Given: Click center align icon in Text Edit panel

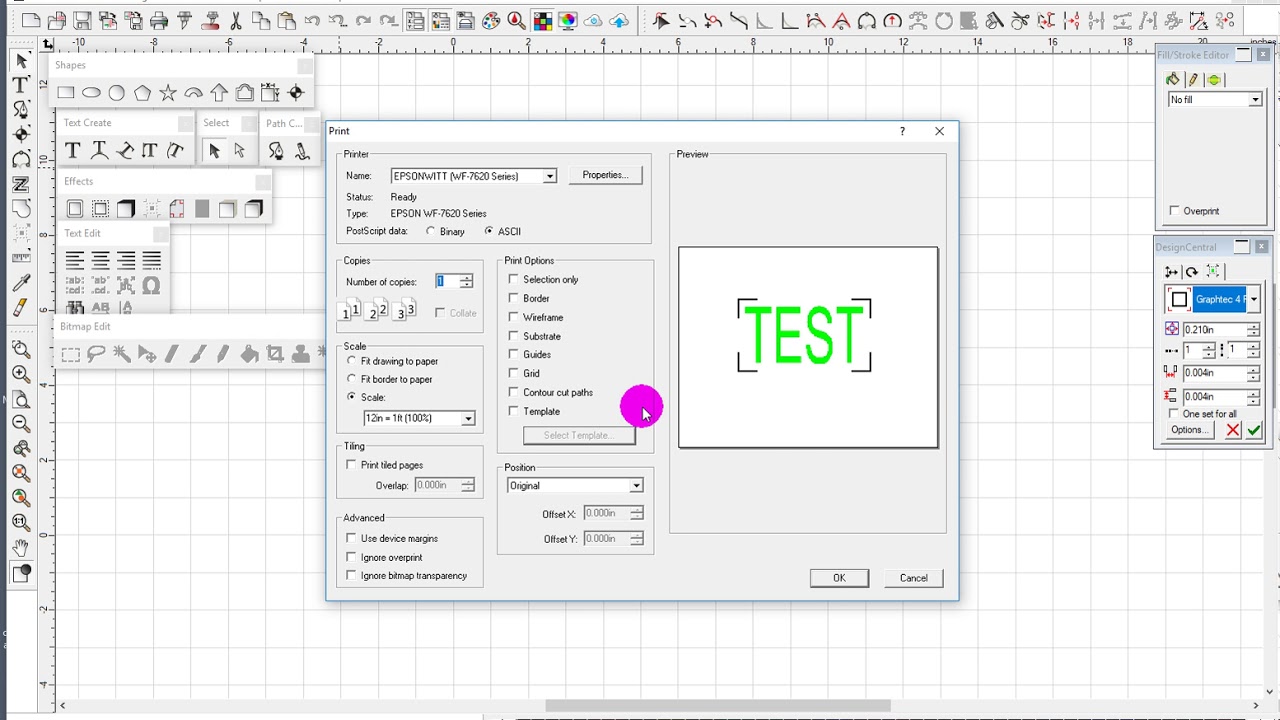Looking at the screenshot, I should click(100, 261).
